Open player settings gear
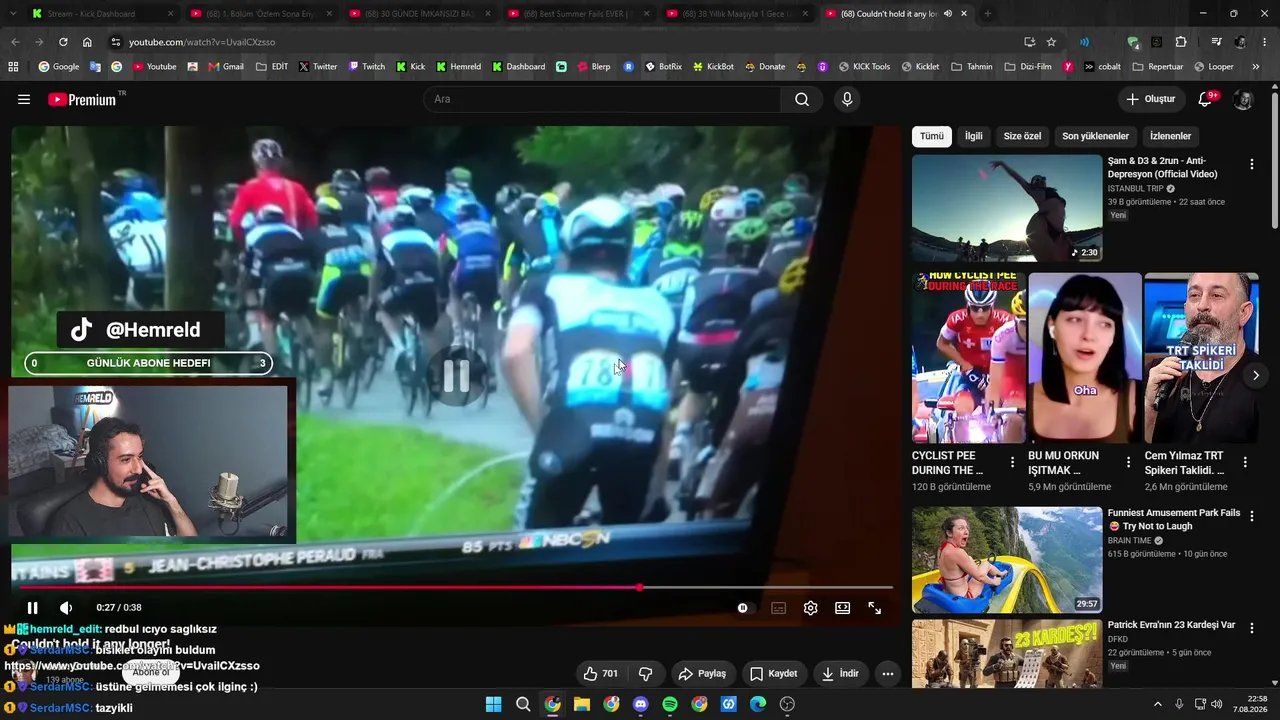Screen dimensions: 1280x720 [x=810, y=607]
